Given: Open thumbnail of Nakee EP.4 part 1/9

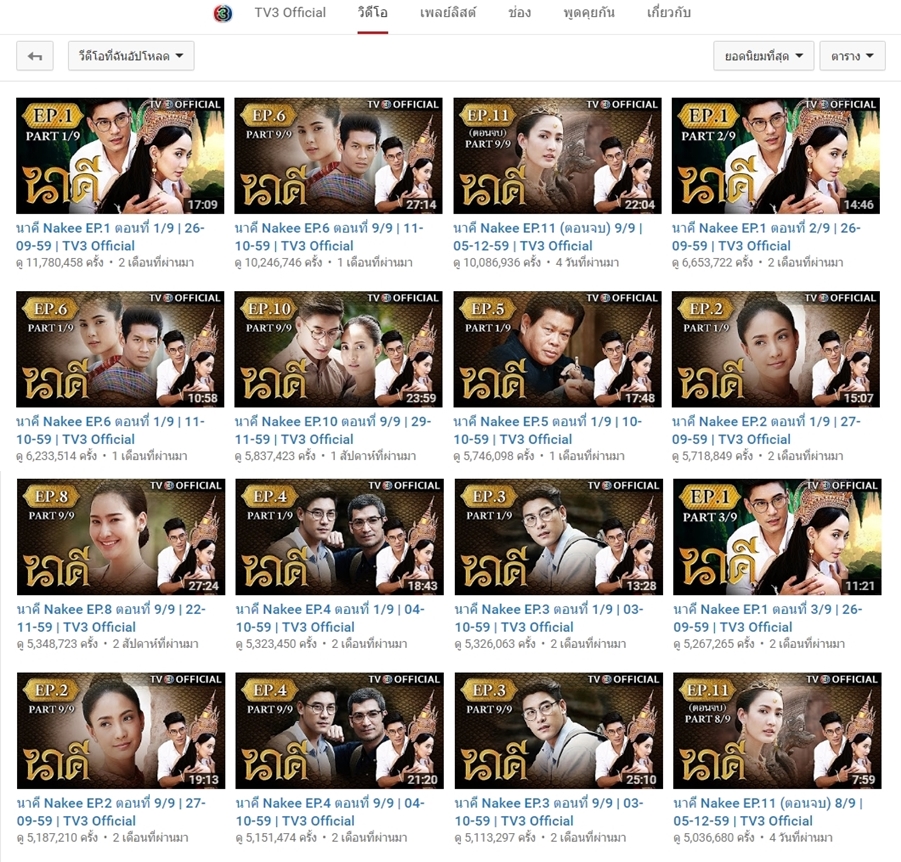Looking at the screenshot, I should [340, 537].
